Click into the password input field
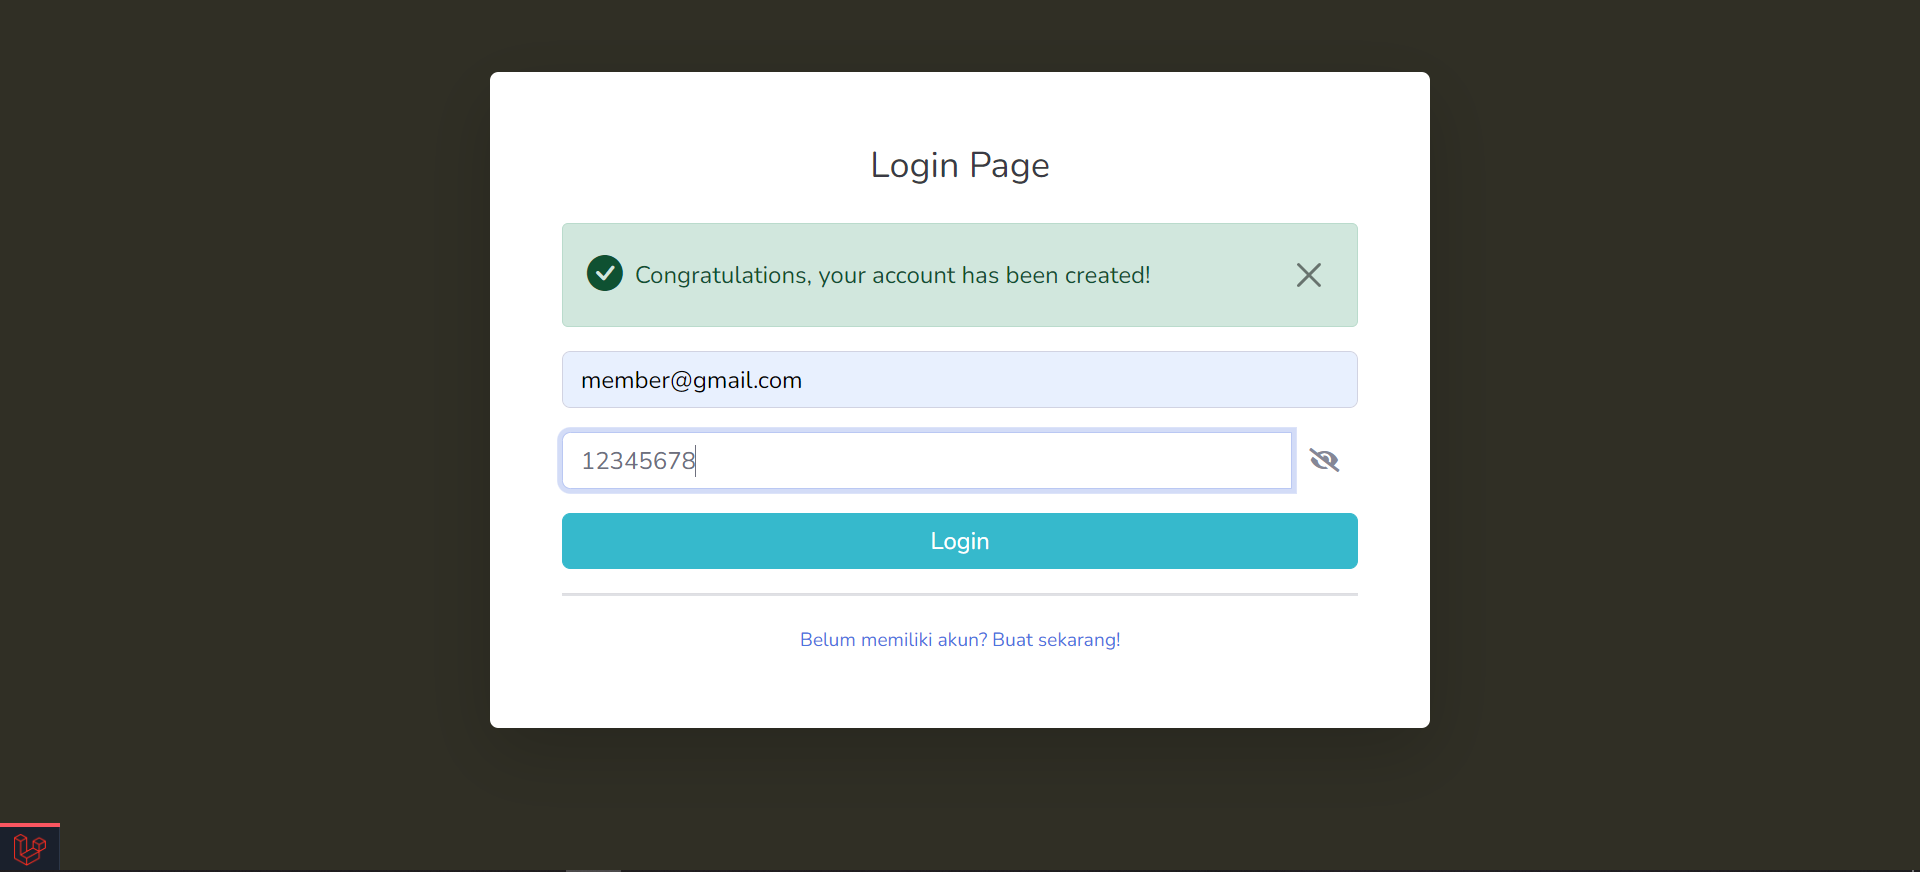1920x872 pixels. [927, 460]
